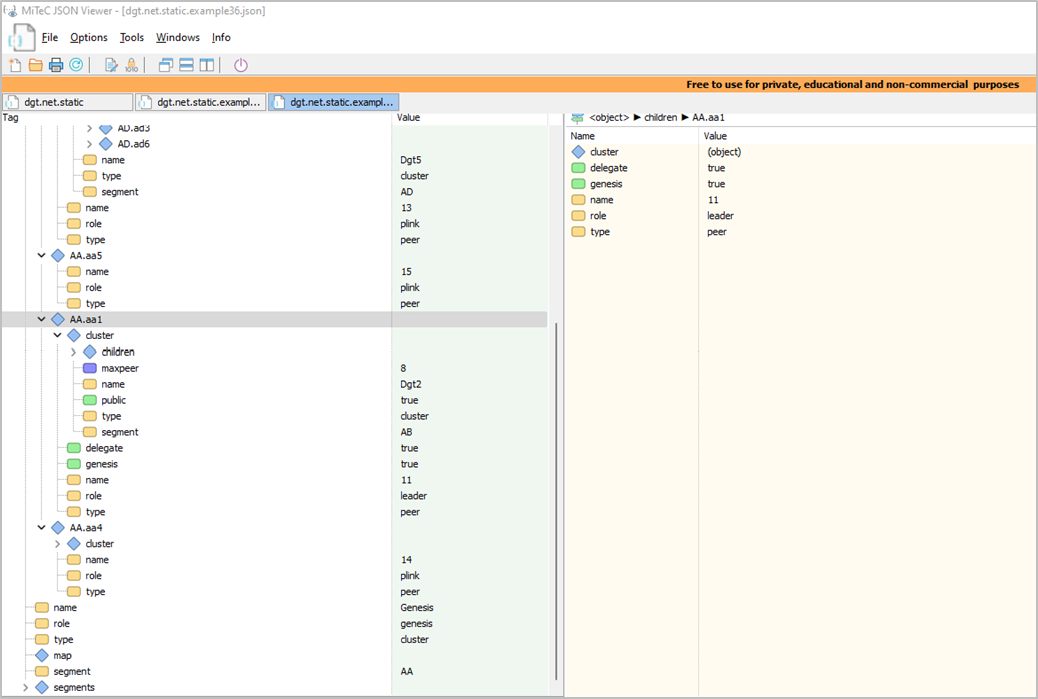Image resolution: width=1038 pixels, height=699 pixels.
Task: Click the role string icon in right pane
Action: (579, 216)
